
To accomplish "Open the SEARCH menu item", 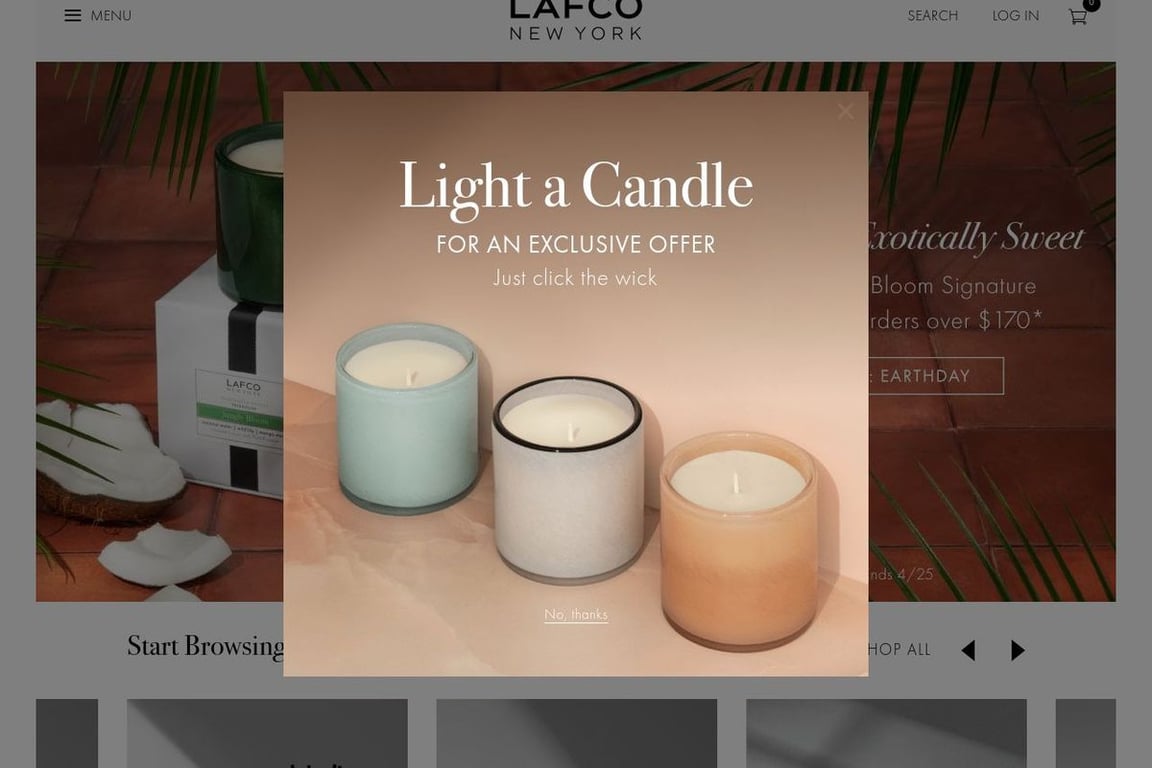I will tap(932, 15).
